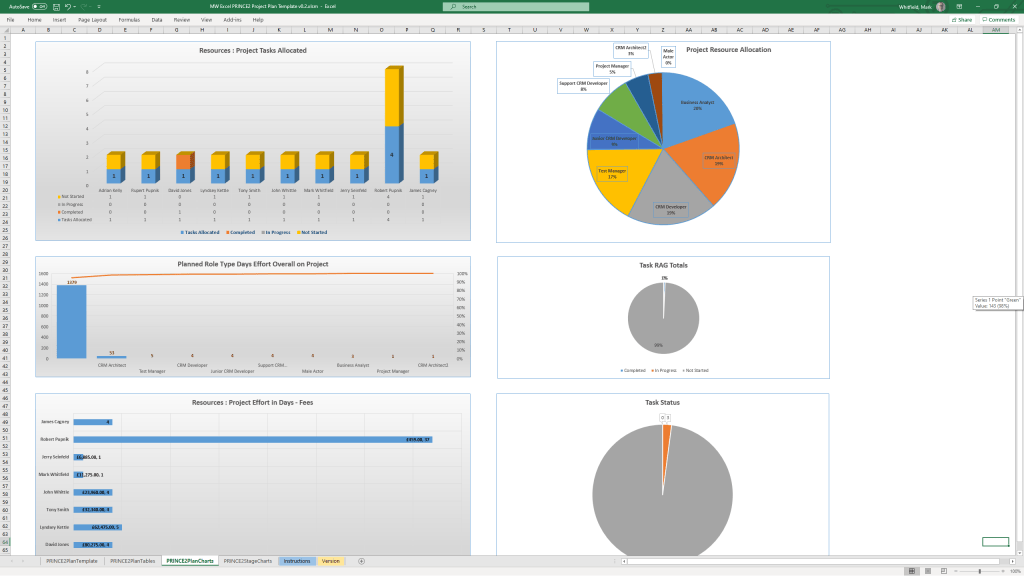Switch to Normal view icon in status bar
This screenshot has width=1024, height=576.
click(x=912, y=571)
